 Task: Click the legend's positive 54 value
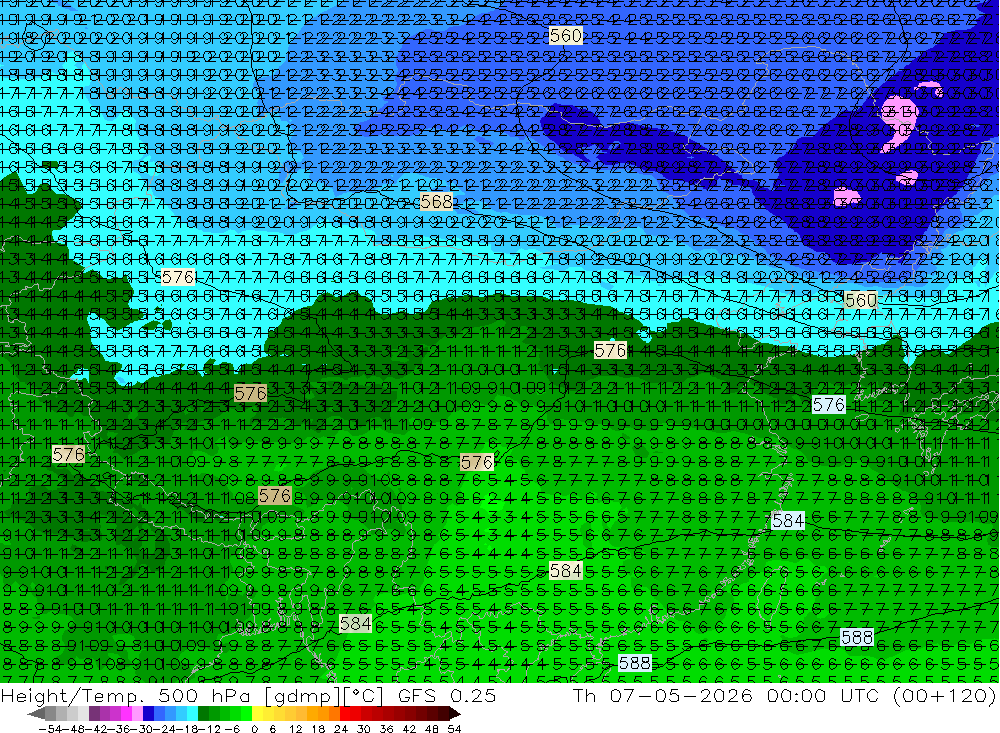[454, 729]
